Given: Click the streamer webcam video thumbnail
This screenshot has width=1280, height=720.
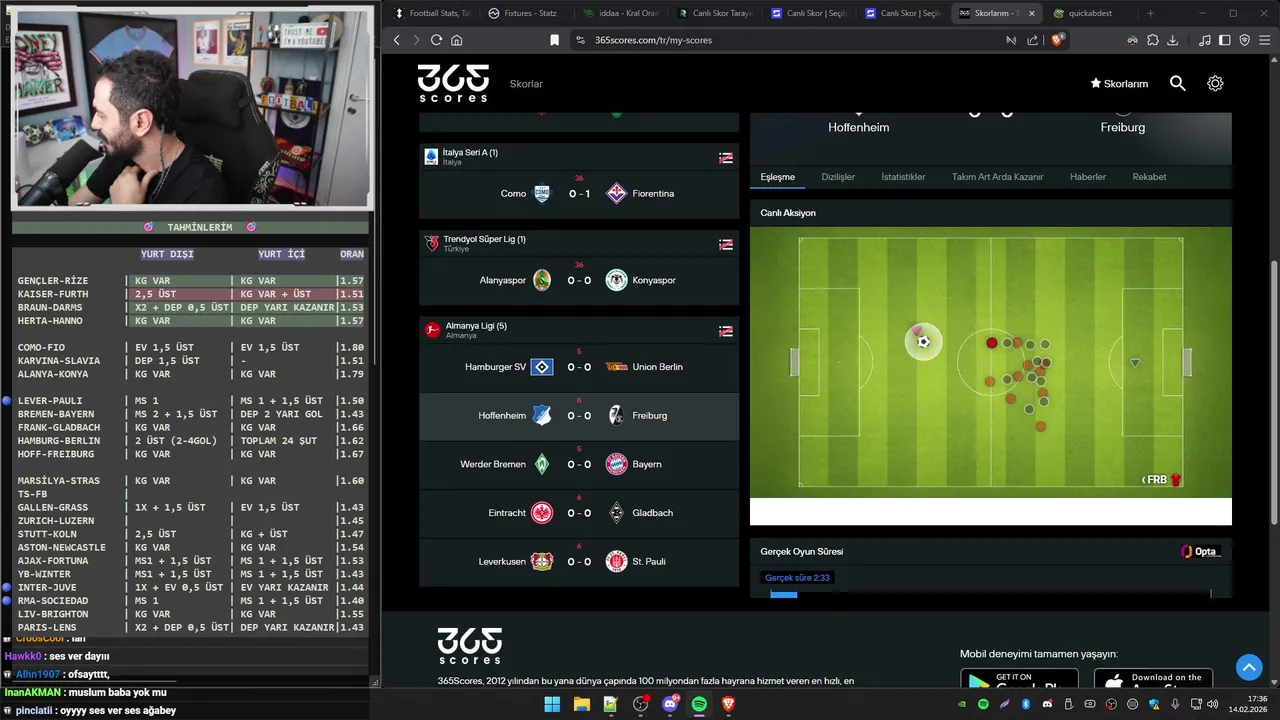Looking at the screenshot, I should [192, 106].
